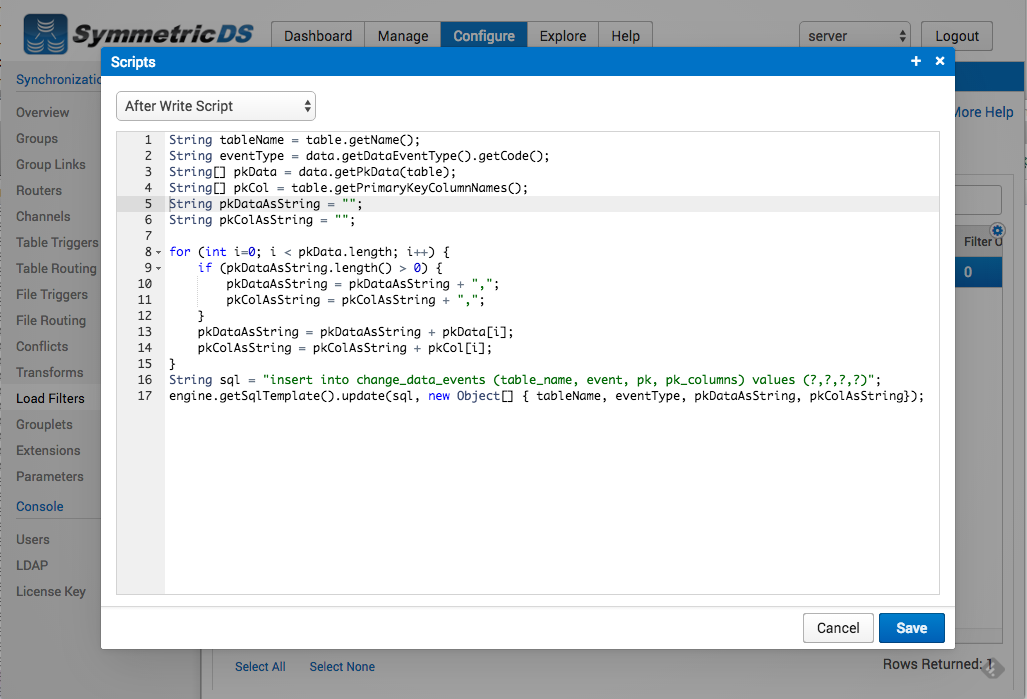Viewport: 1027px width, 699px height.
Task: Open the More Help link
Action: [x=984, y=112]
